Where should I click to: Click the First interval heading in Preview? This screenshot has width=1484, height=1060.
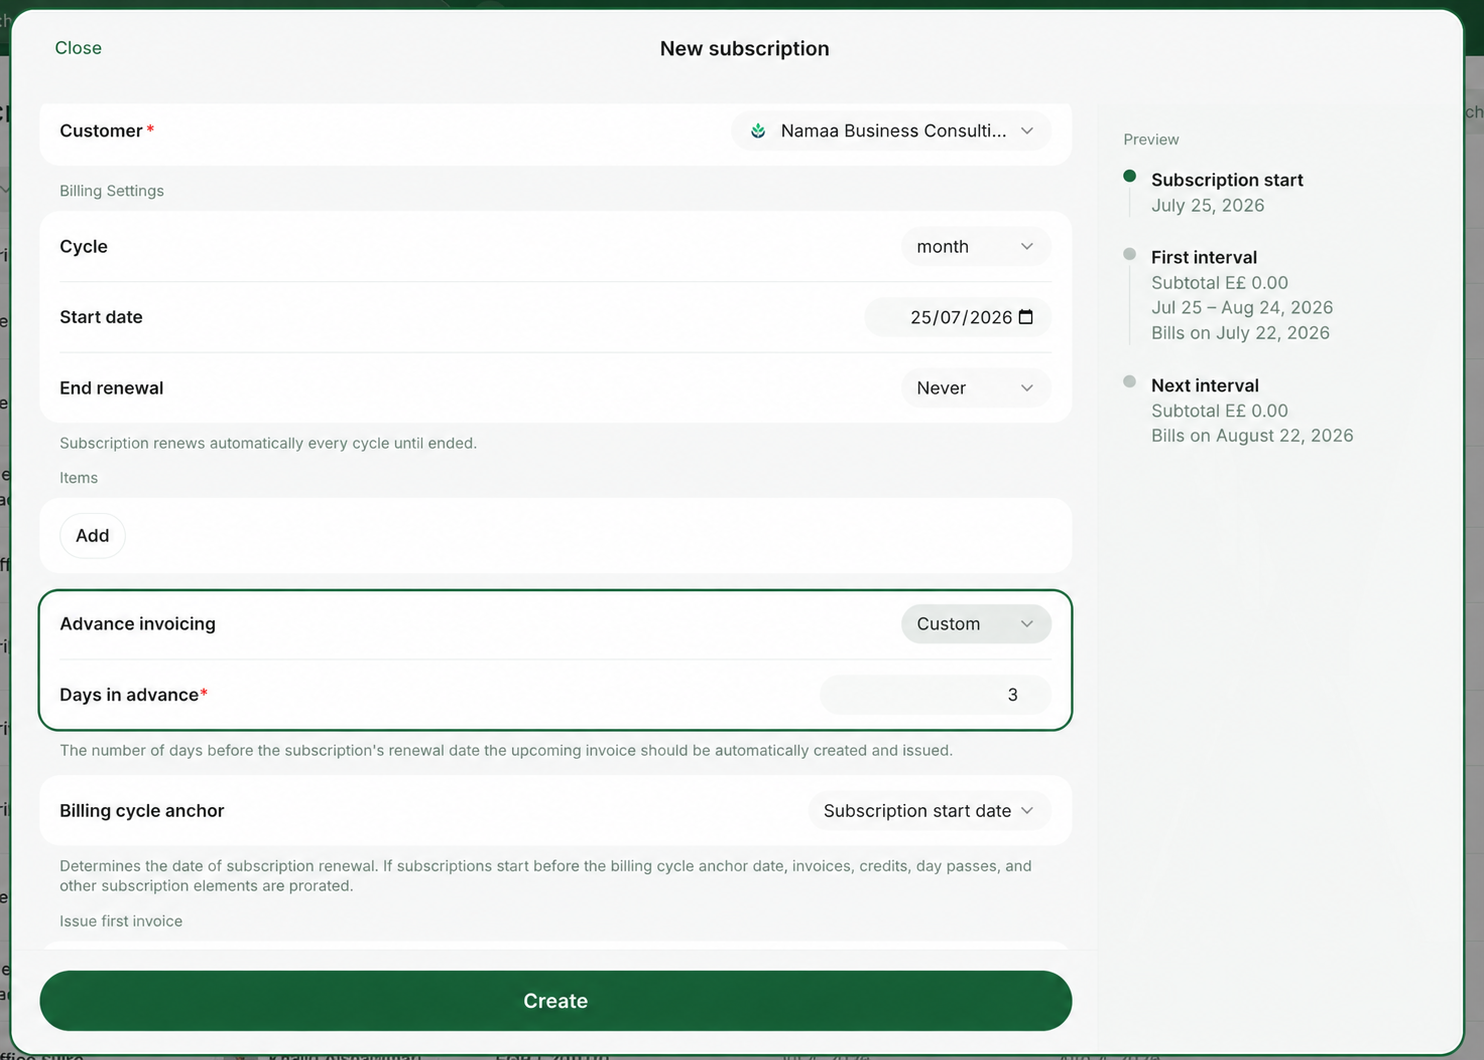pos(1204,257)
